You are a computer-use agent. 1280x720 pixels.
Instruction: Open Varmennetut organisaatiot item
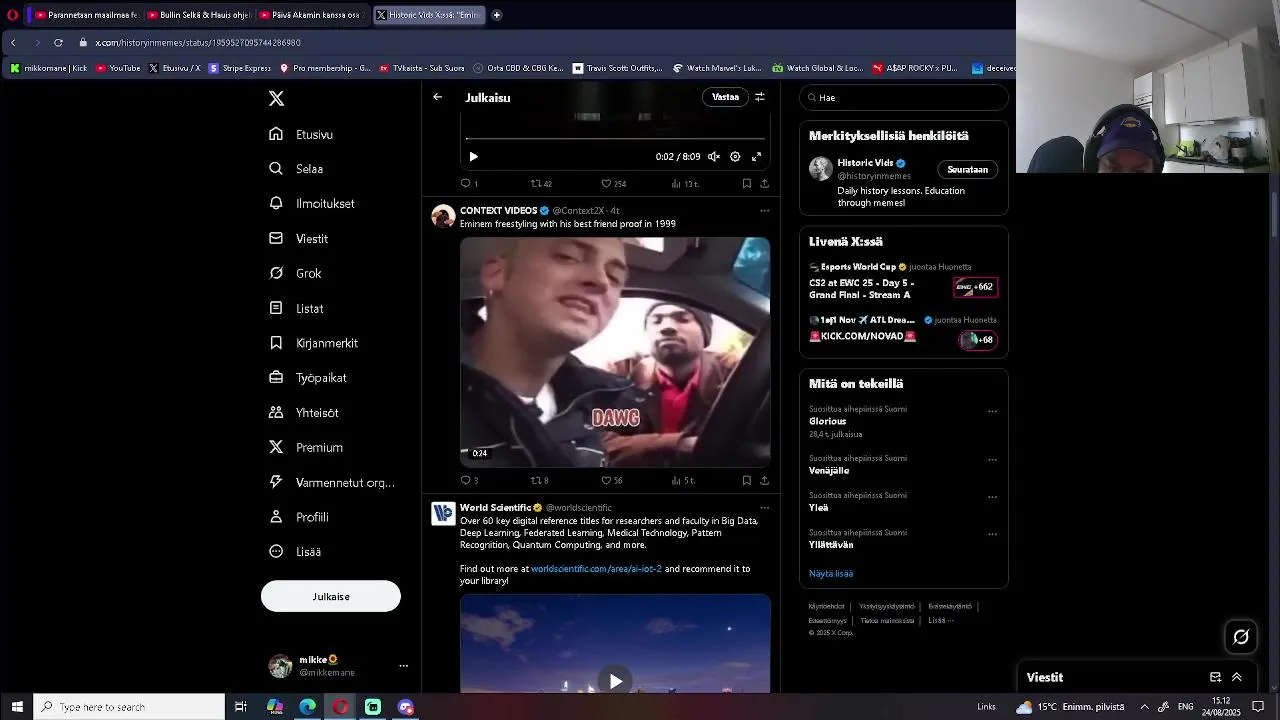pos(332,482)
